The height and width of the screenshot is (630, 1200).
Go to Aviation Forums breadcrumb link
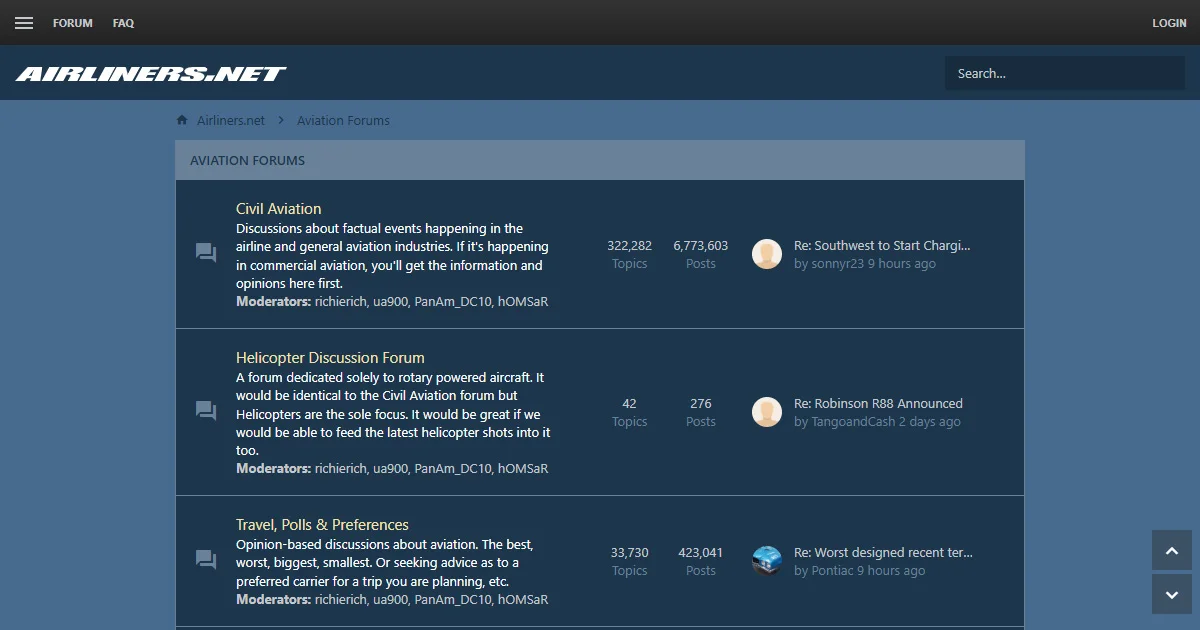343,120
